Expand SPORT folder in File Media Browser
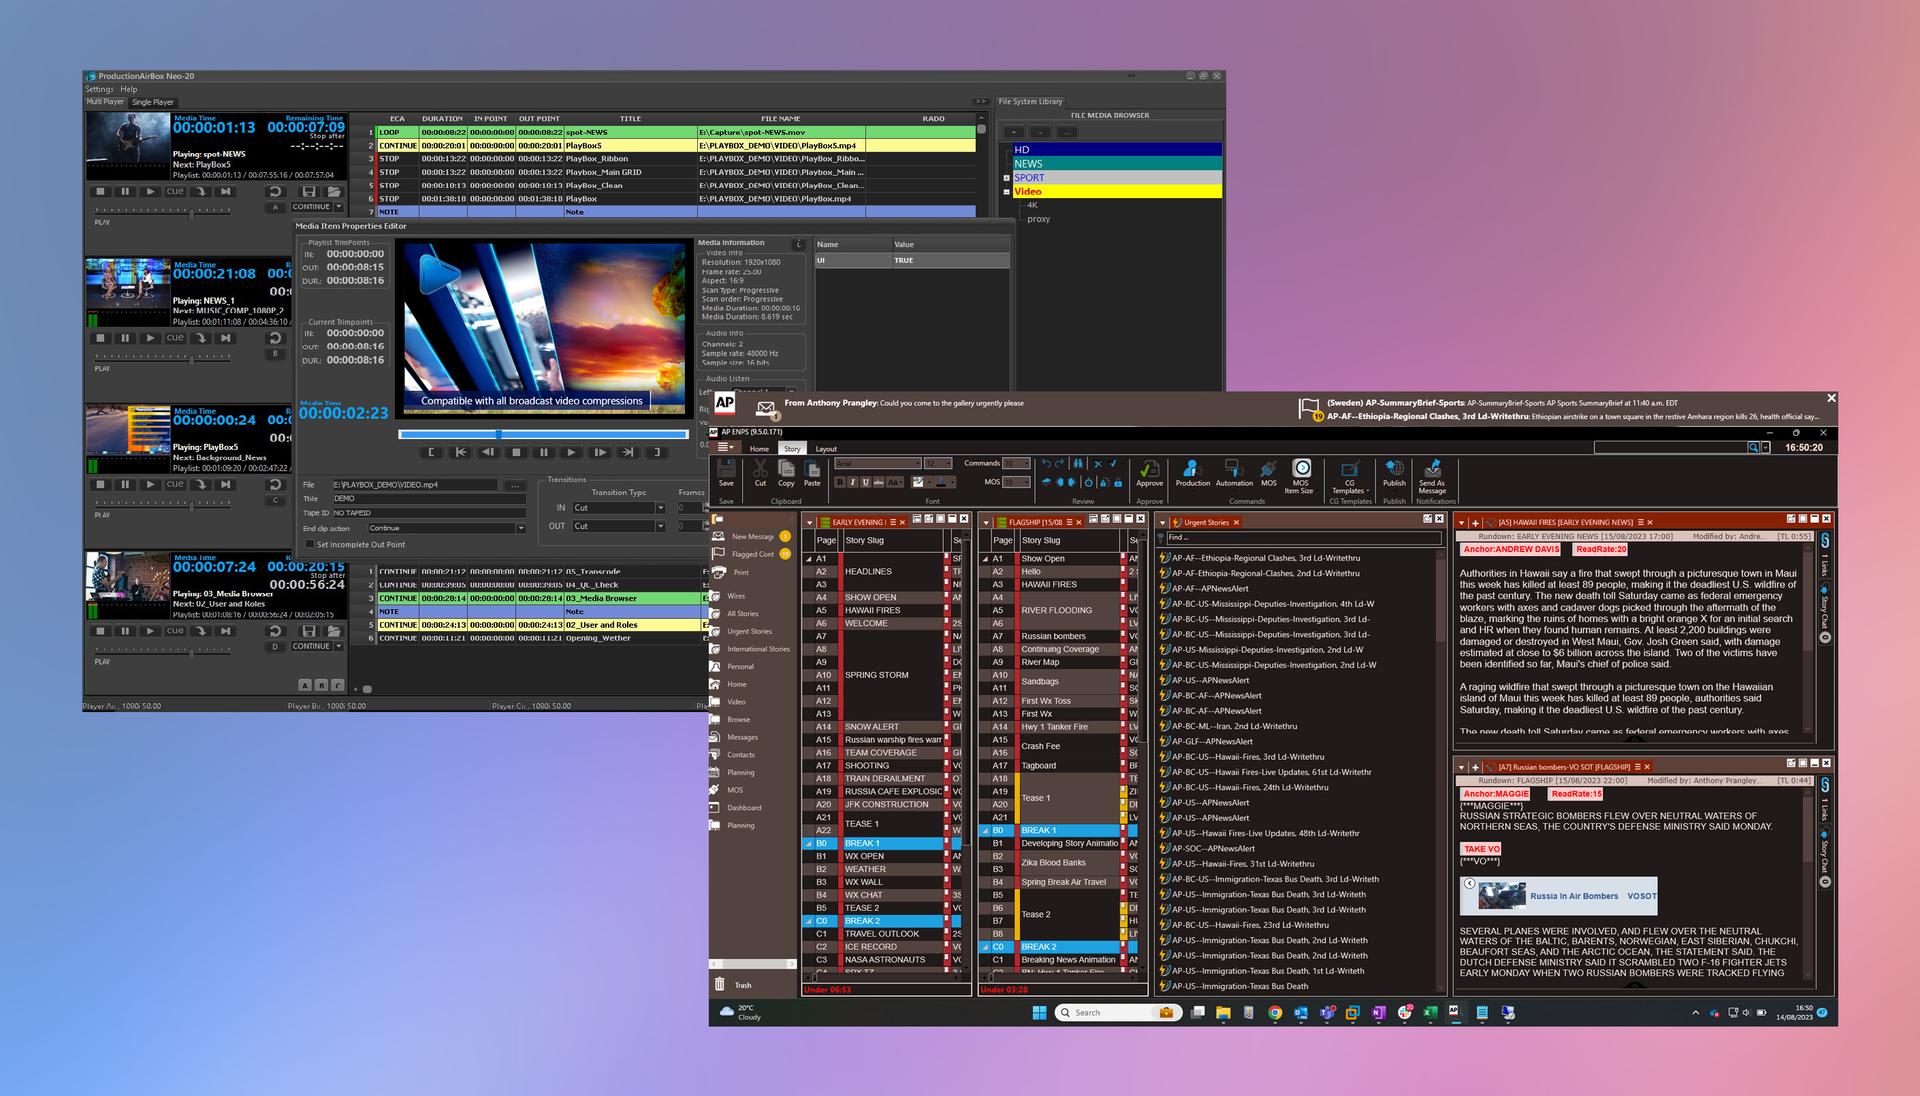 click(x=1006, y=178)
